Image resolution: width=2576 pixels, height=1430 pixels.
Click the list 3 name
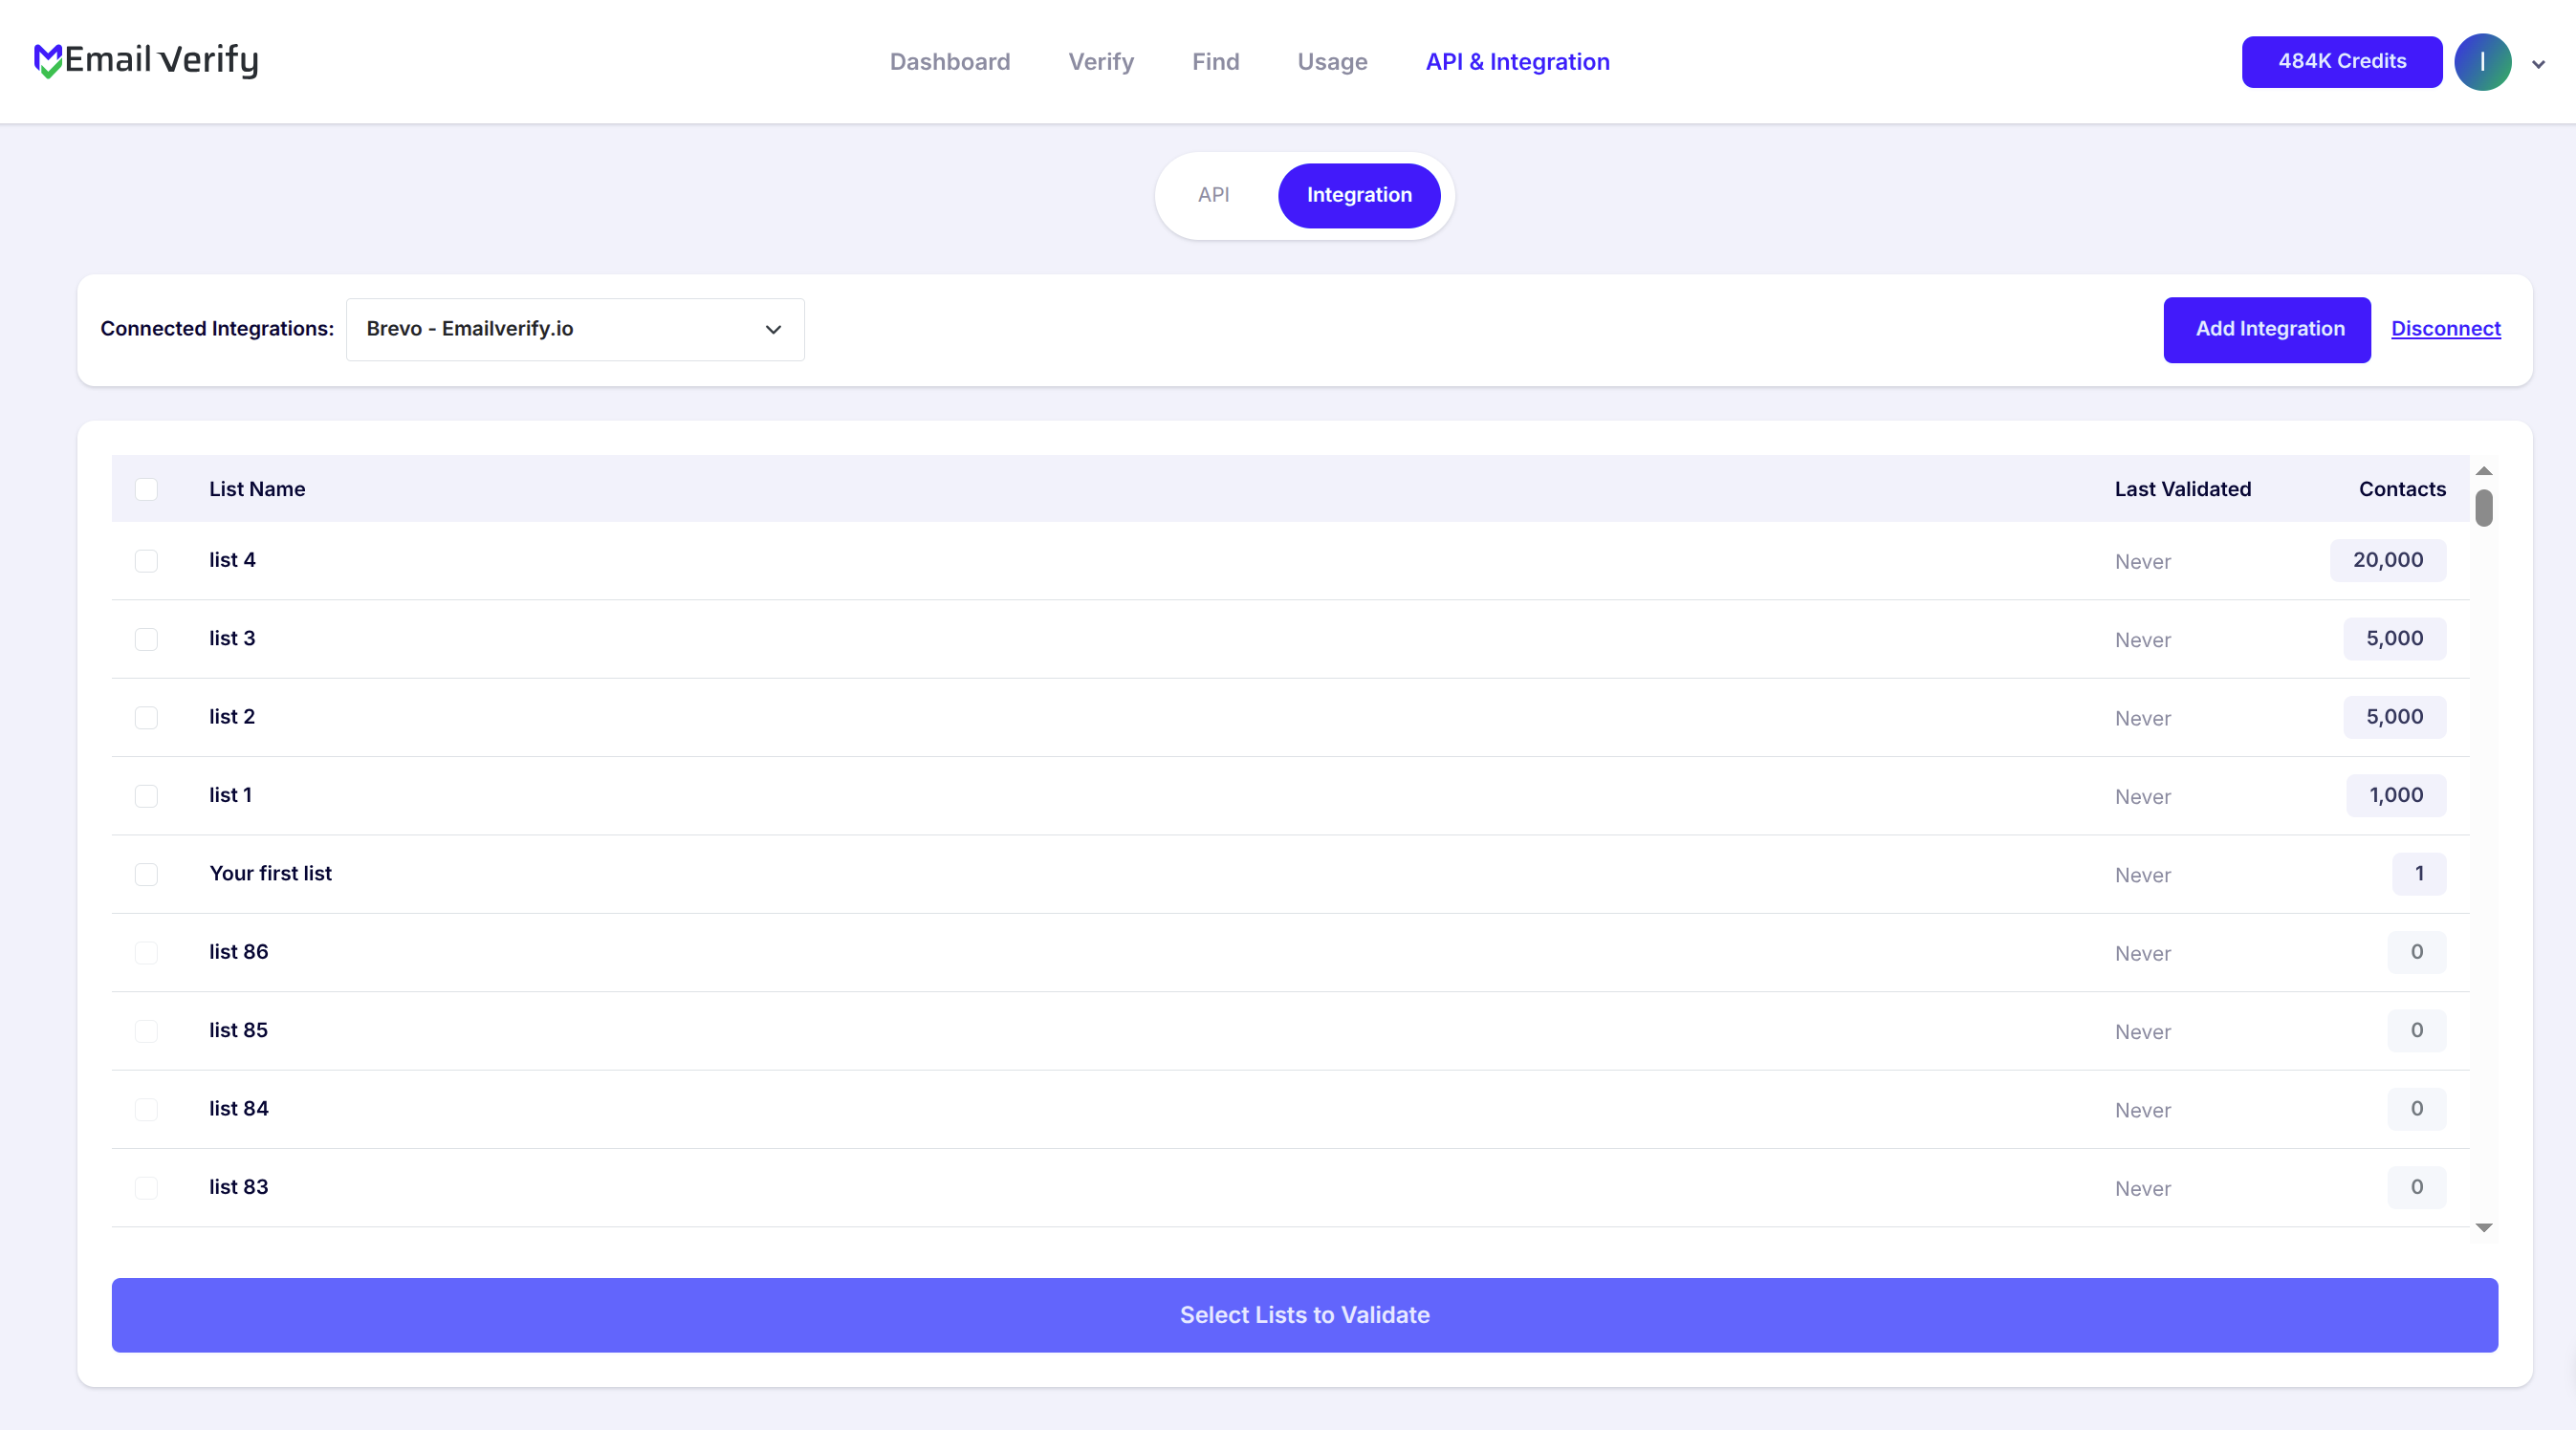pyautogui.click(x=232, y=638)
